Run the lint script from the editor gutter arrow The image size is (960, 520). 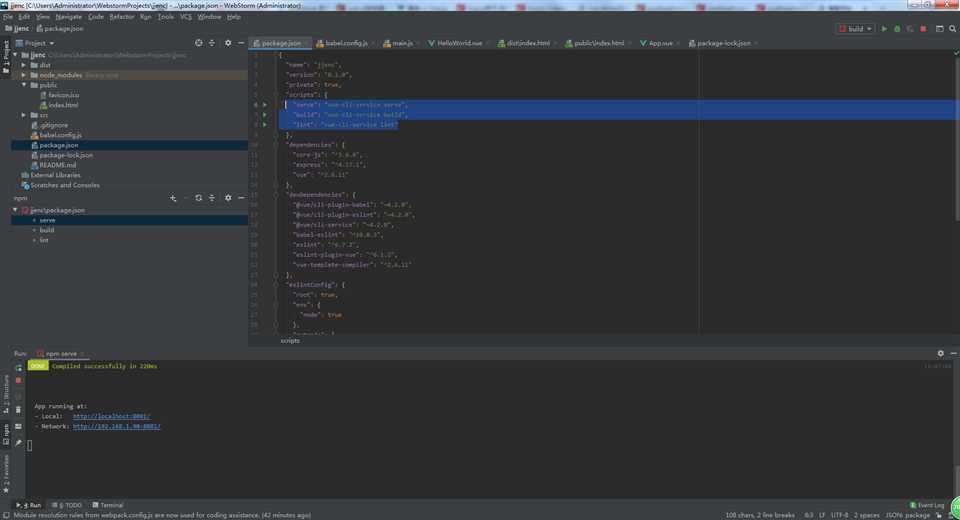[264, 124]
